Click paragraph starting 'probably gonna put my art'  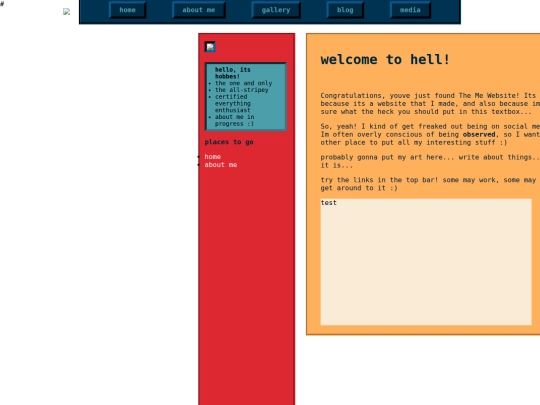click(430, 161)
